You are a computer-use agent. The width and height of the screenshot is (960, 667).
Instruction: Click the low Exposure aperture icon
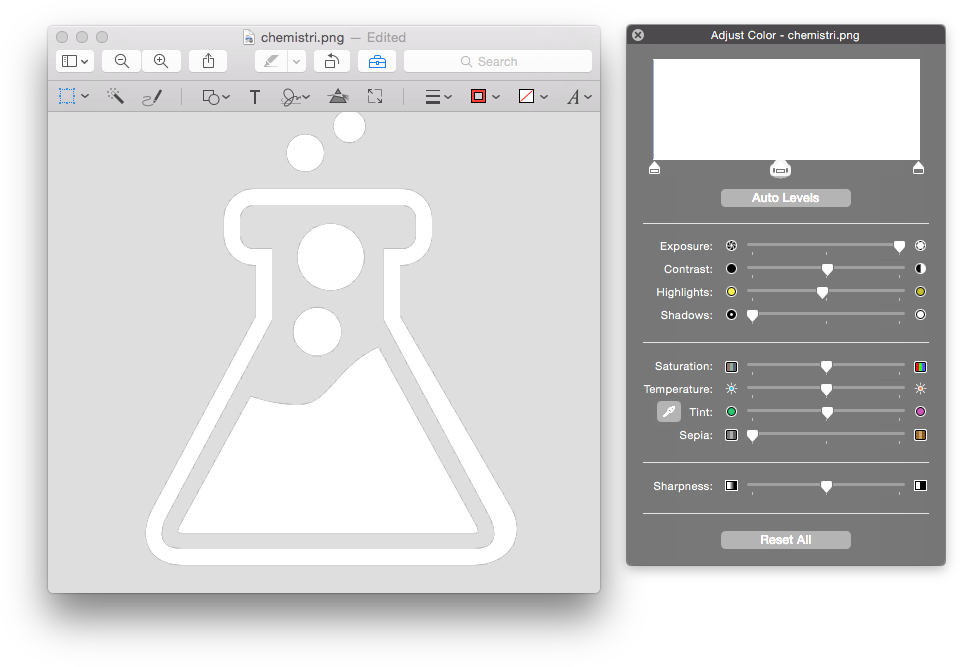732,246
